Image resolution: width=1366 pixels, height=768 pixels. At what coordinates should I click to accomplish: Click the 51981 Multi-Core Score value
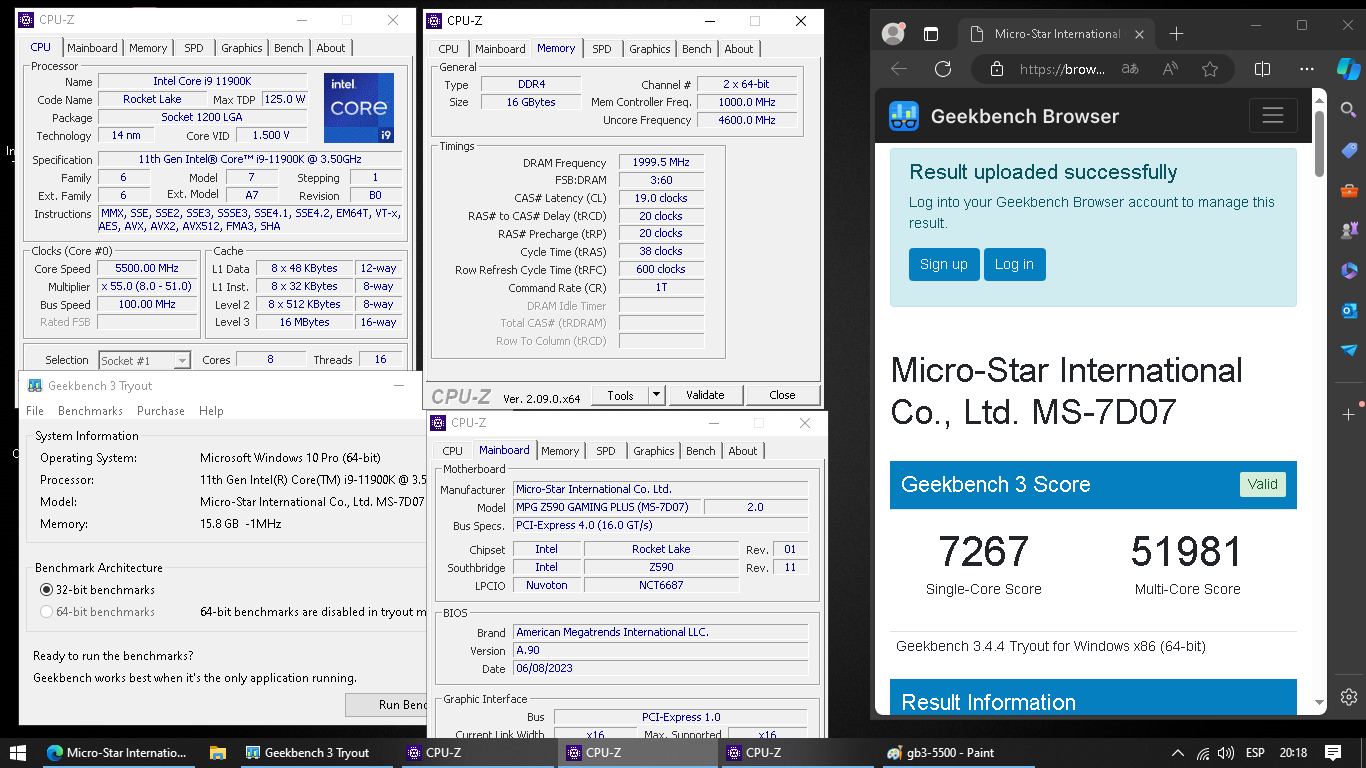click(1187, 552)
